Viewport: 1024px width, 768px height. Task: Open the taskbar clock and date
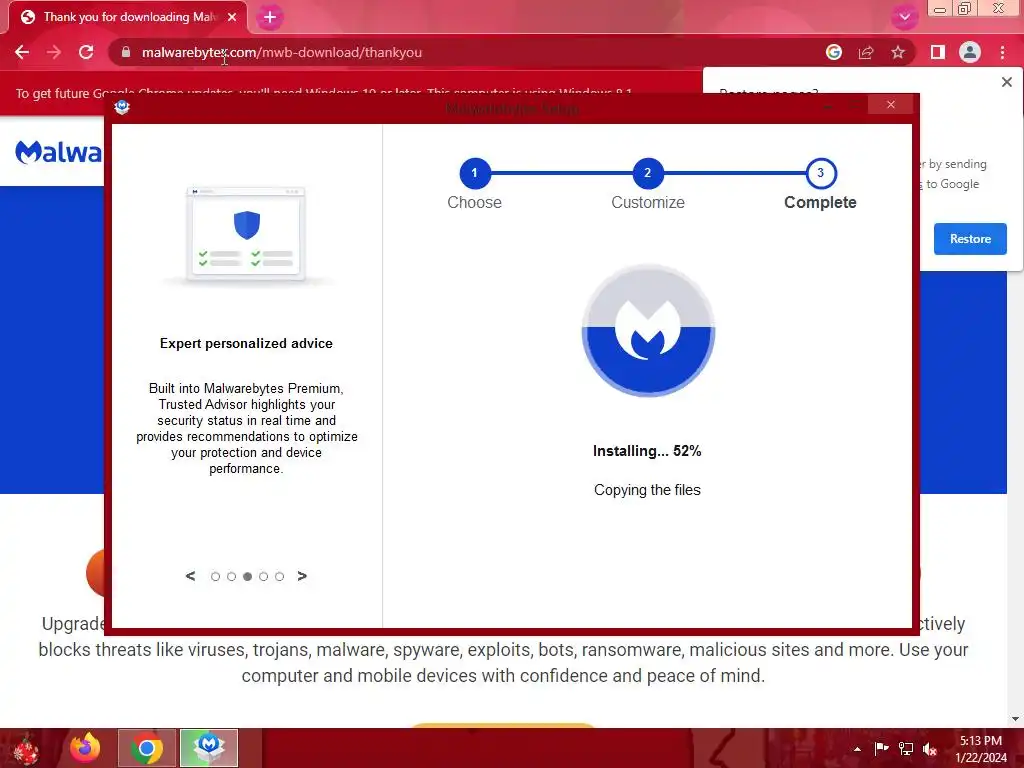pyautogui.click(x=981, y=749)
